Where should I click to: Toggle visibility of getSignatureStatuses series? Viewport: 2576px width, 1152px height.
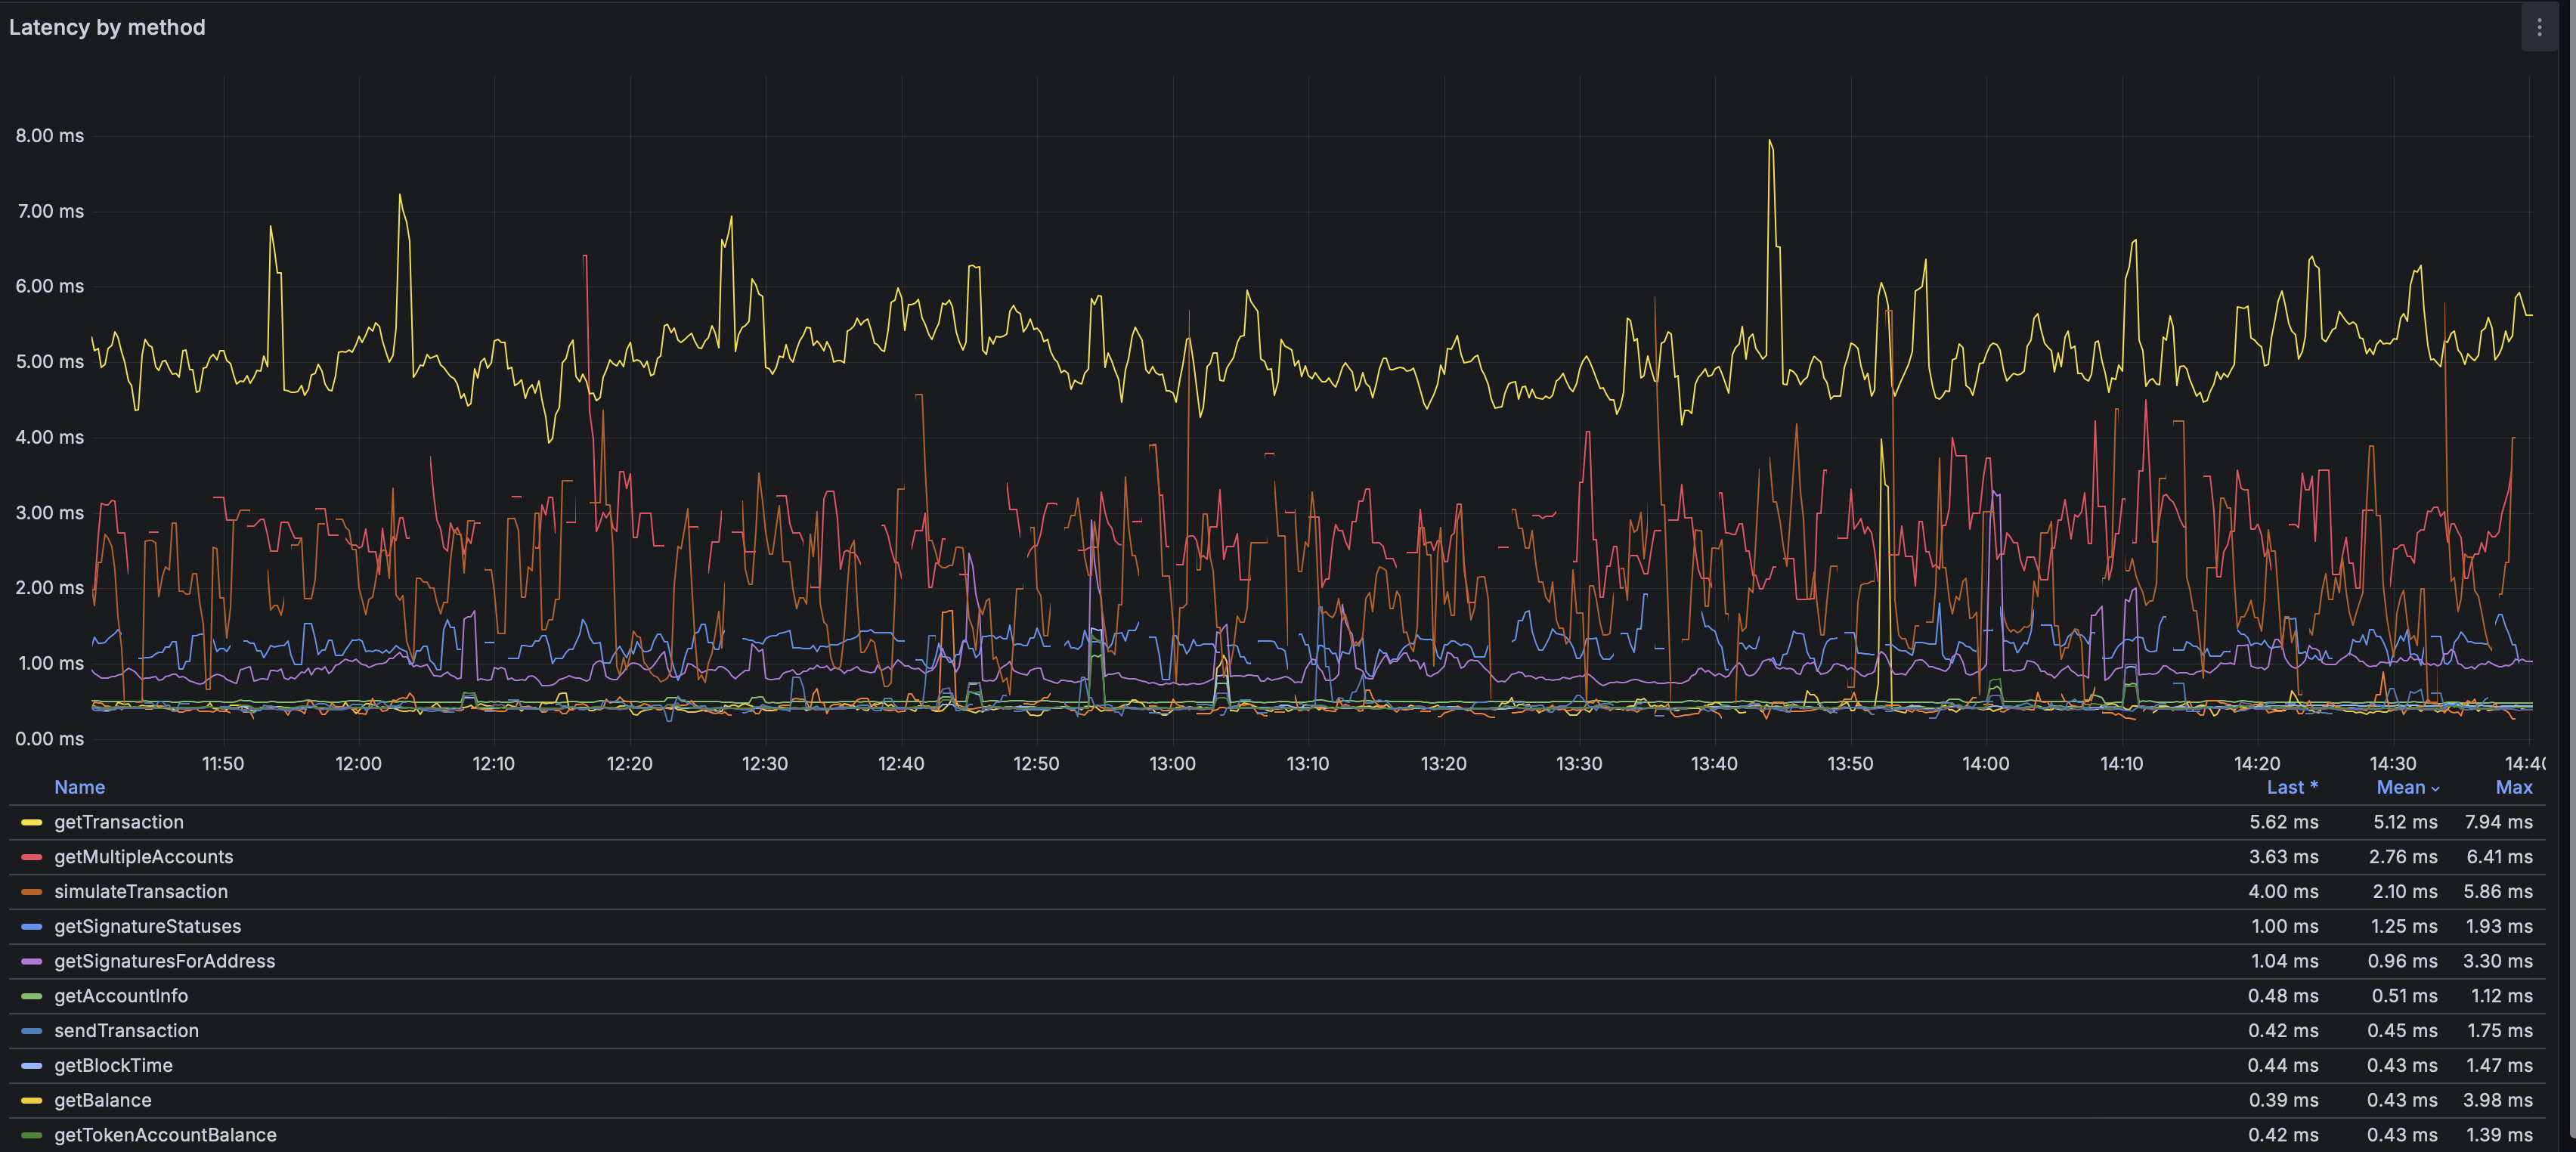[x=147, y=927]
